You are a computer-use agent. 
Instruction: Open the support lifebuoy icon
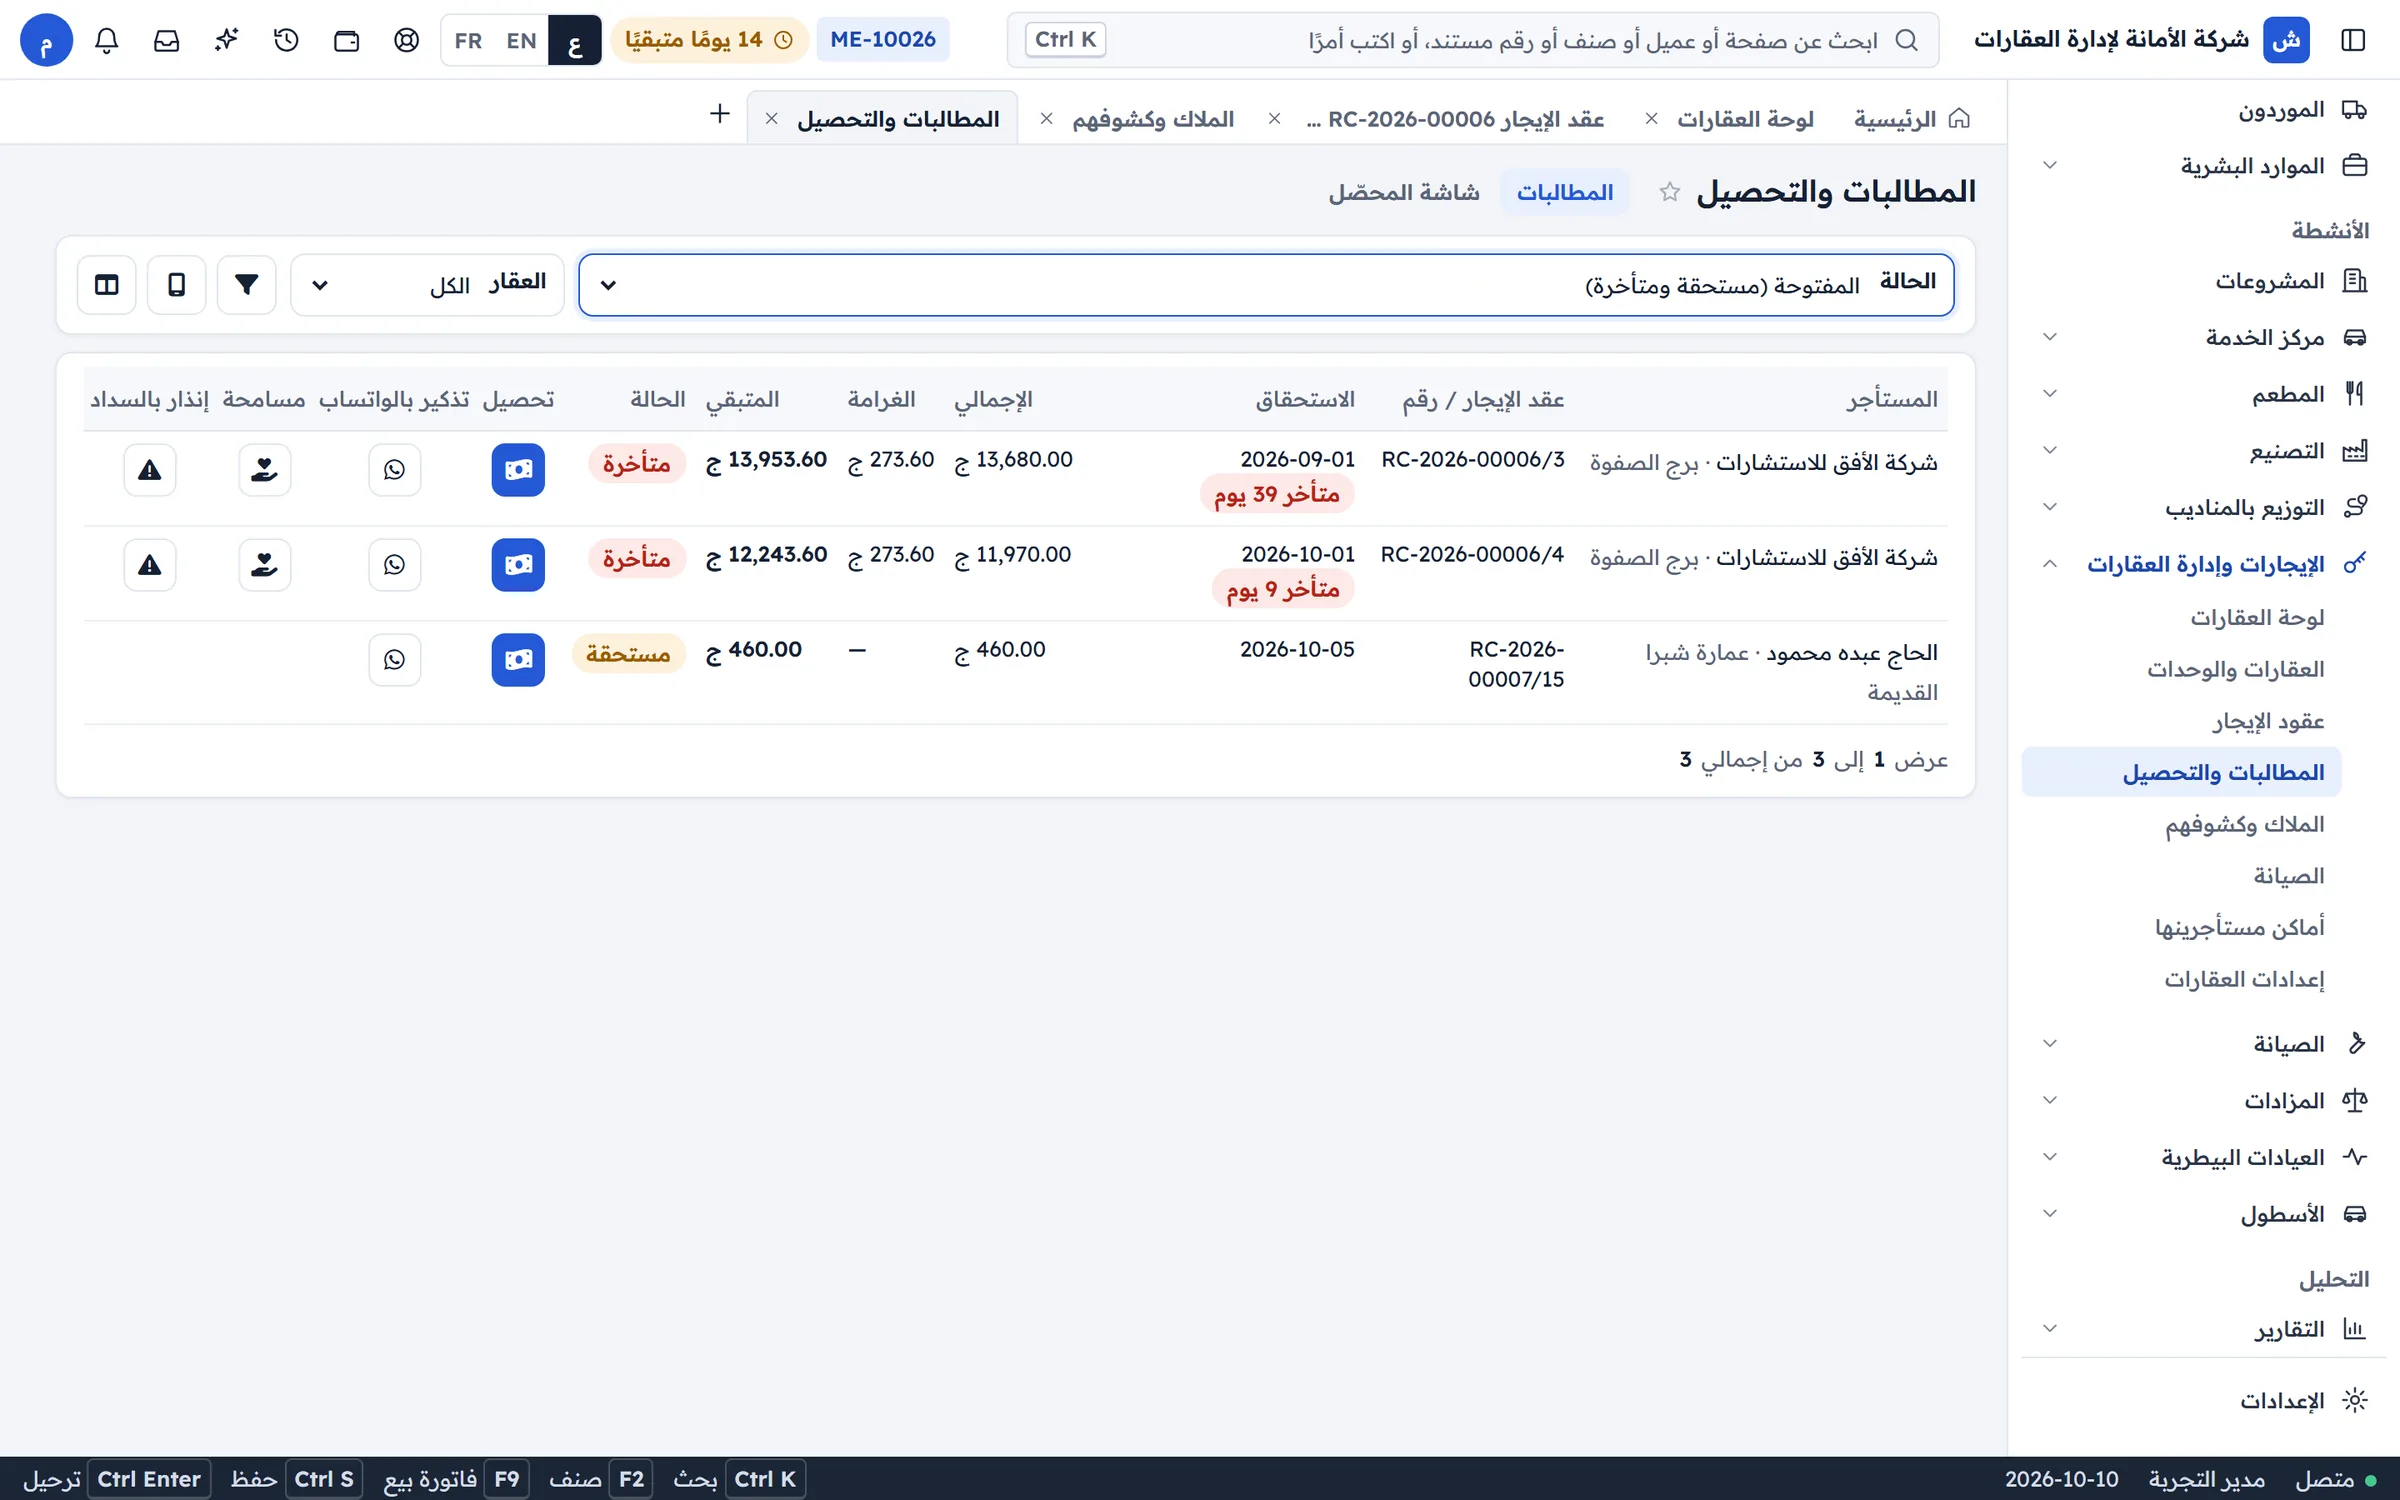pos(406,40)
